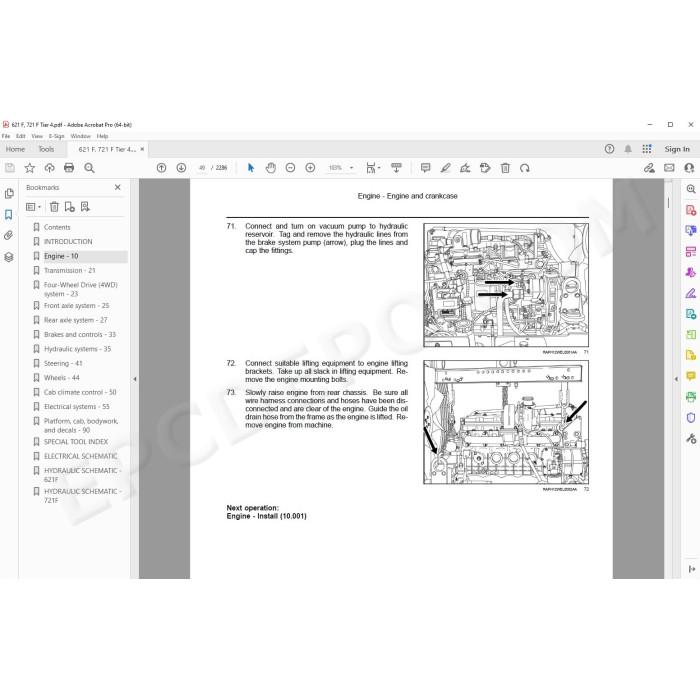This screenshot has height=700, width=700.
Task: Open the Window menu
Action: click(80, 136)
